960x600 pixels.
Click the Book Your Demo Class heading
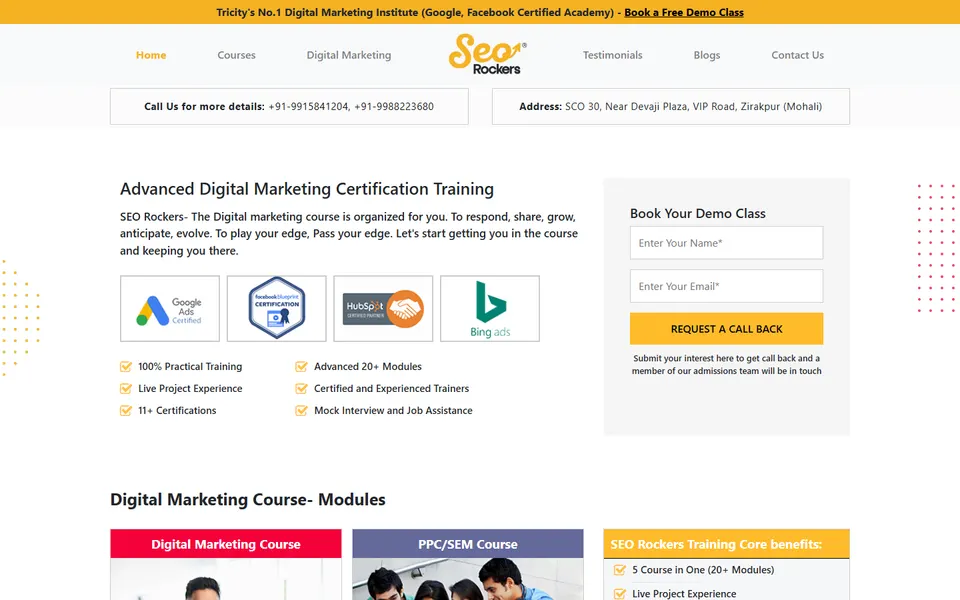pyautogui.click(x=697, y=214)
